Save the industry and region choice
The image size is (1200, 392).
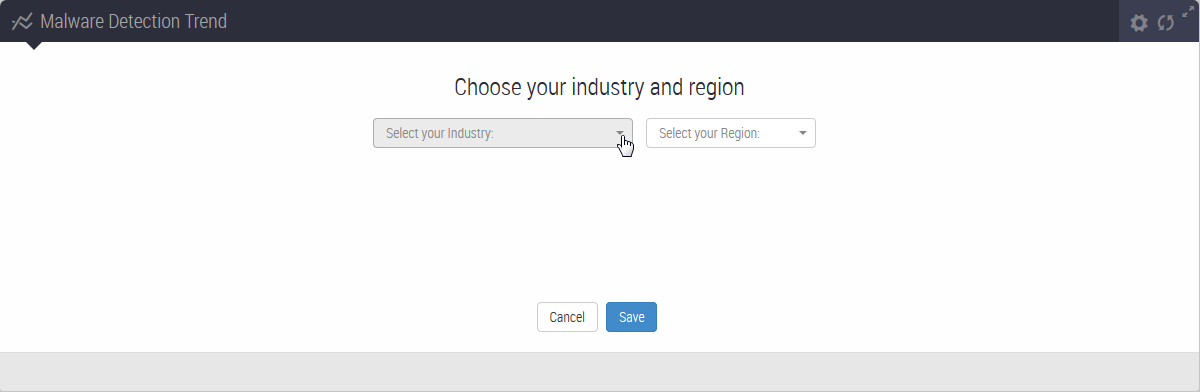coord(631,317)
